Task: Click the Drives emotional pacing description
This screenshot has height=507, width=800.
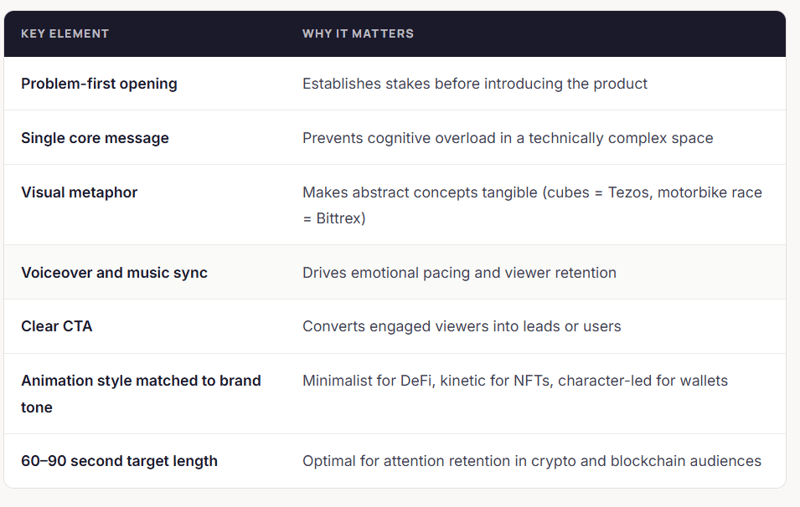Action: coord(459,273)
